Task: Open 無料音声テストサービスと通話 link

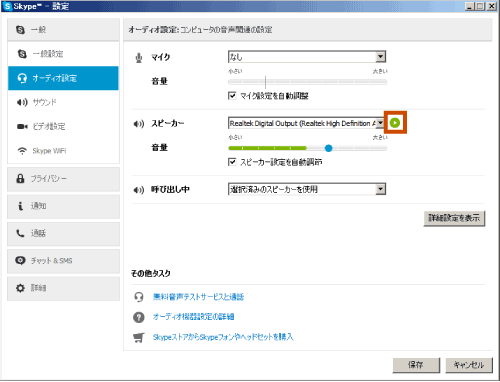Action: click(198, 297)
